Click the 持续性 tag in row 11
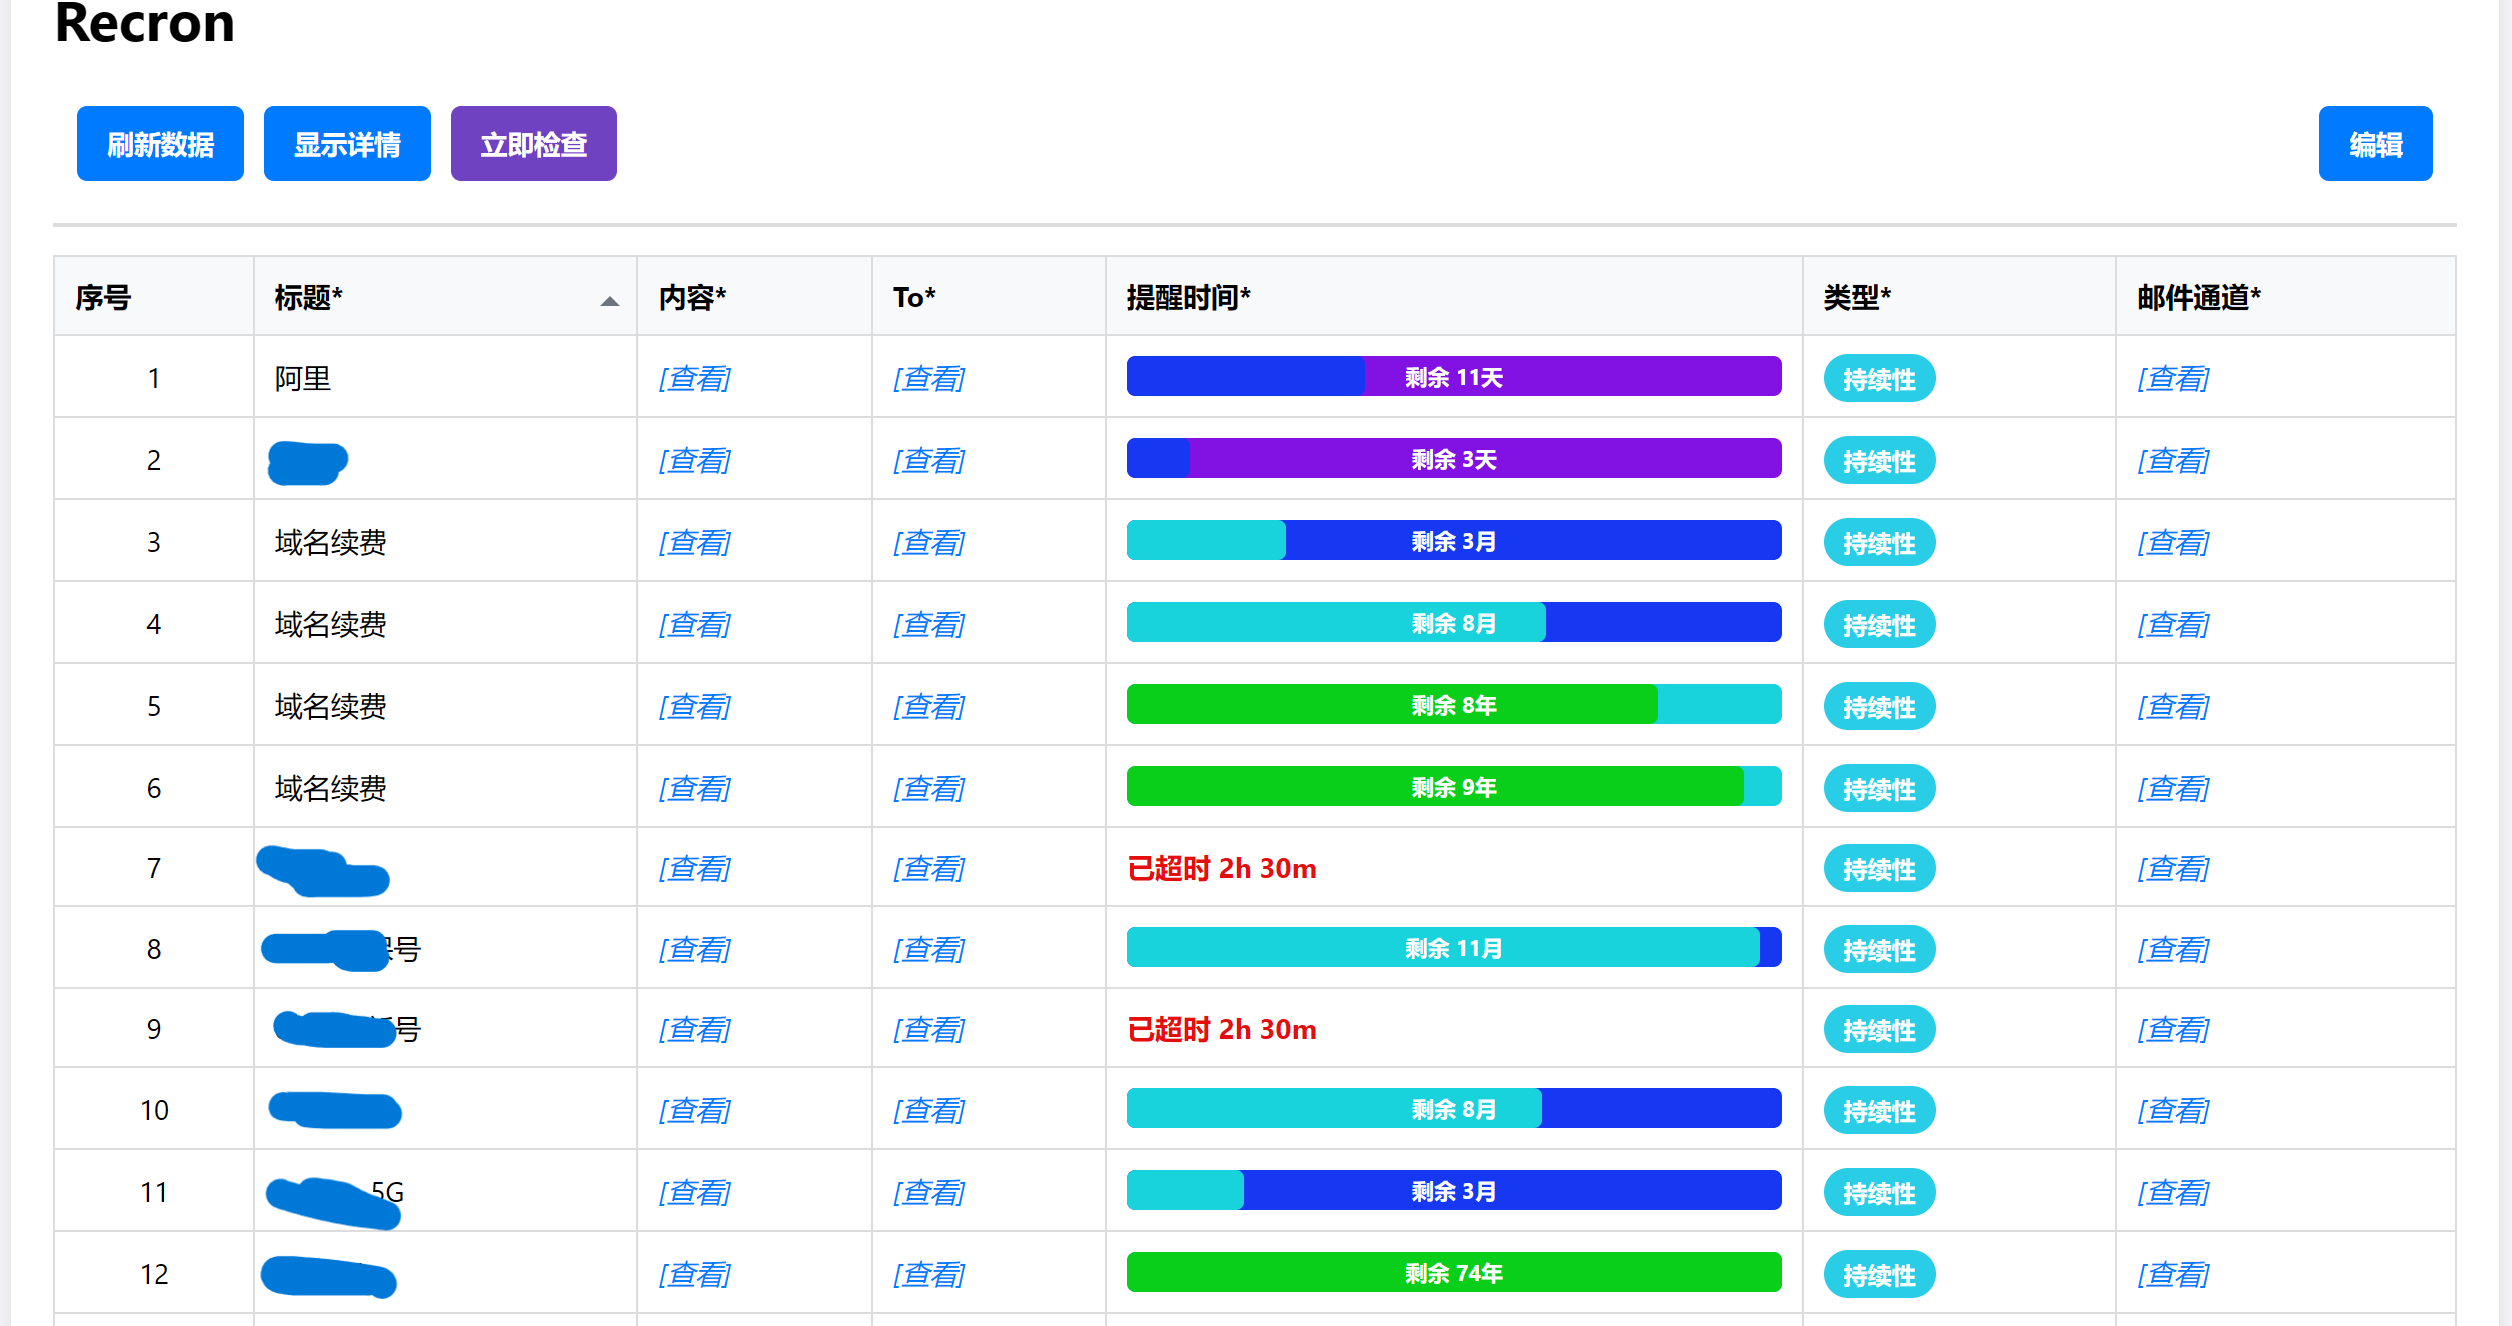The image size is (2512, 1326). (x=1879, y=1193)
